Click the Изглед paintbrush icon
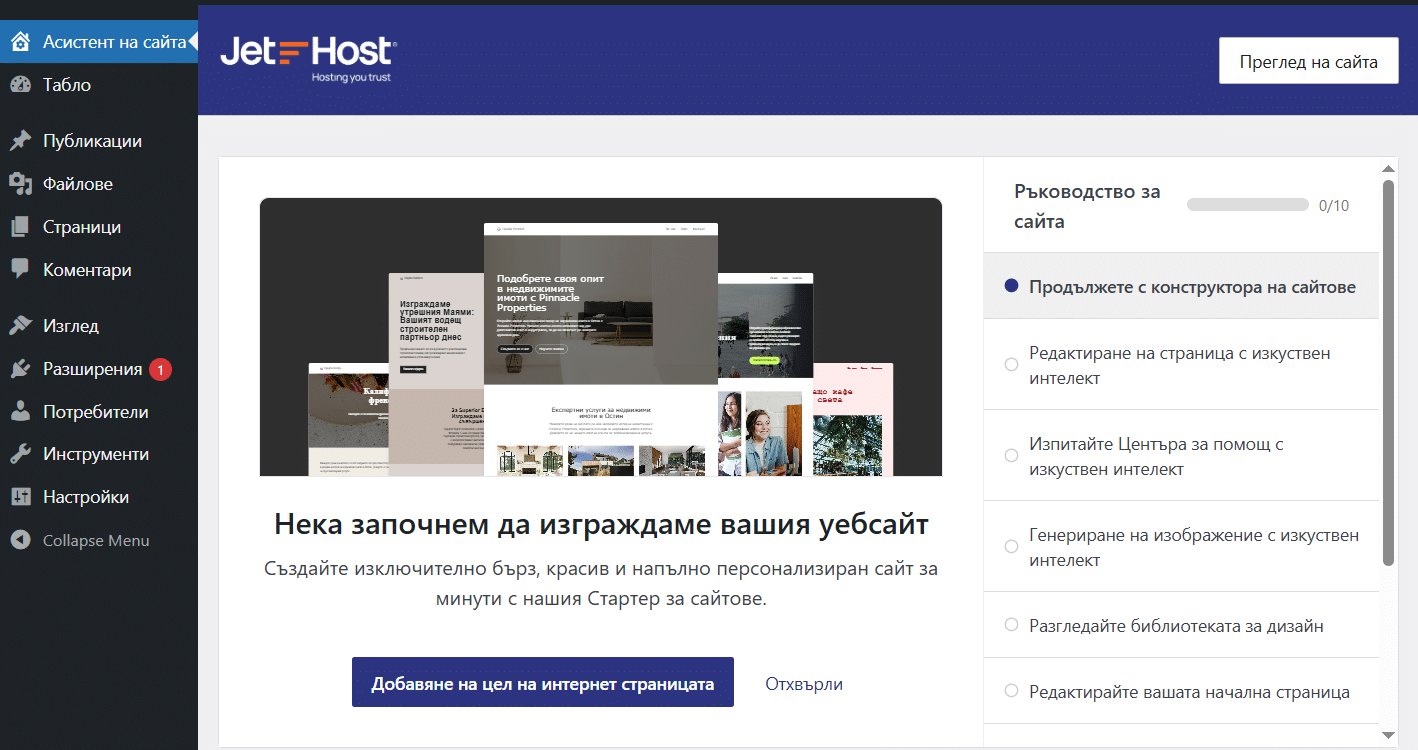Image resolution: width=1418 pixels, height=750 pixels. click(x=20, y=326)
